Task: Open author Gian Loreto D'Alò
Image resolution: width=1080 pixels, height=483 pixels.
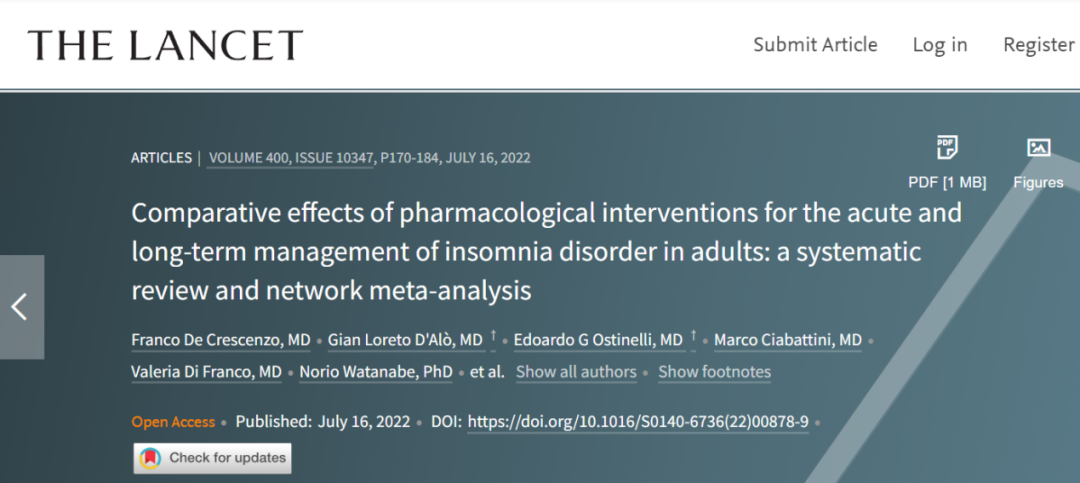Action: click(405, 341)
